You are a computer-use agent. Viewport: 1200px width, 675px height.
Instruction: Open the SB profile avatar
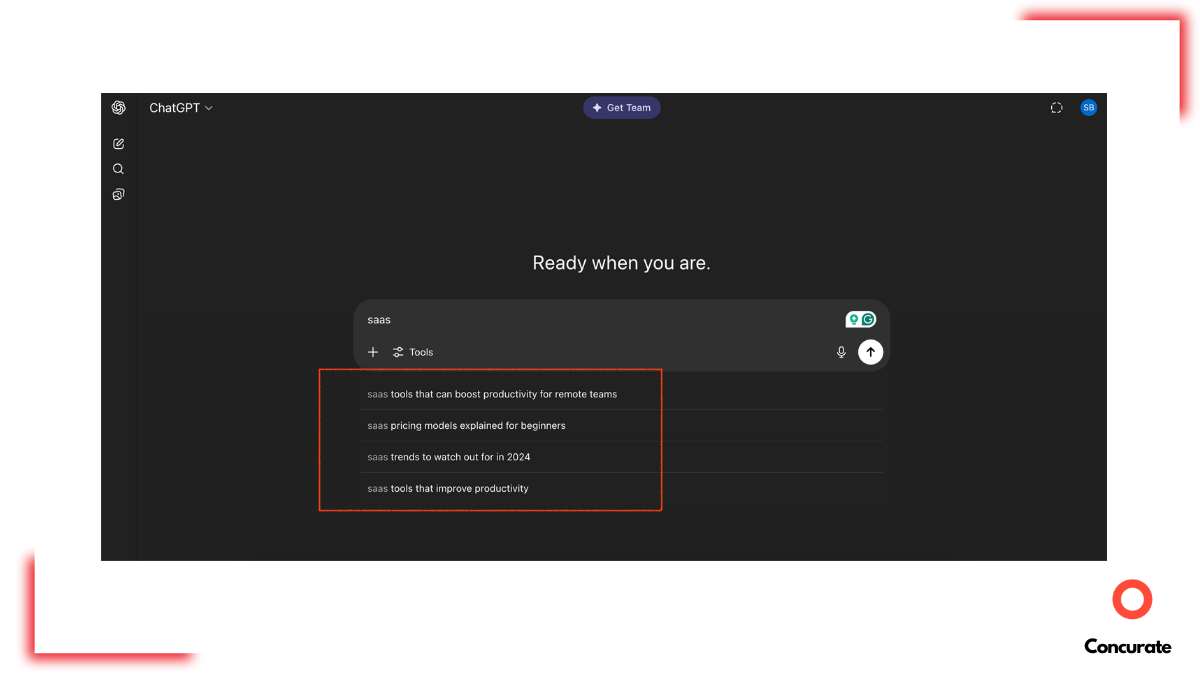tap(1088, 108)
